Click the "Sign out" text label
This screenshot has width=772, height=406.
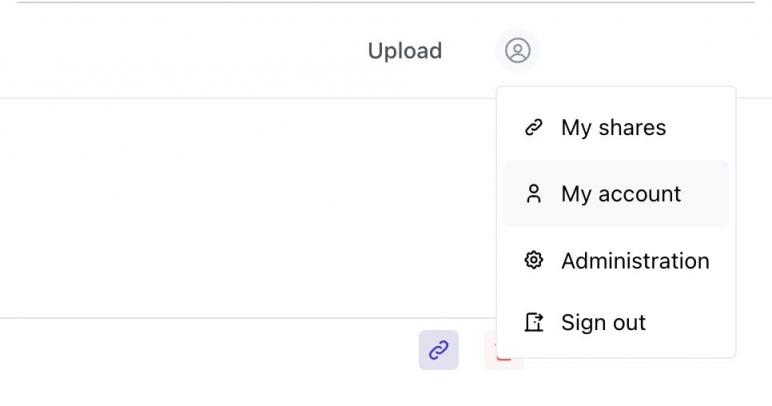pos(603,323)
